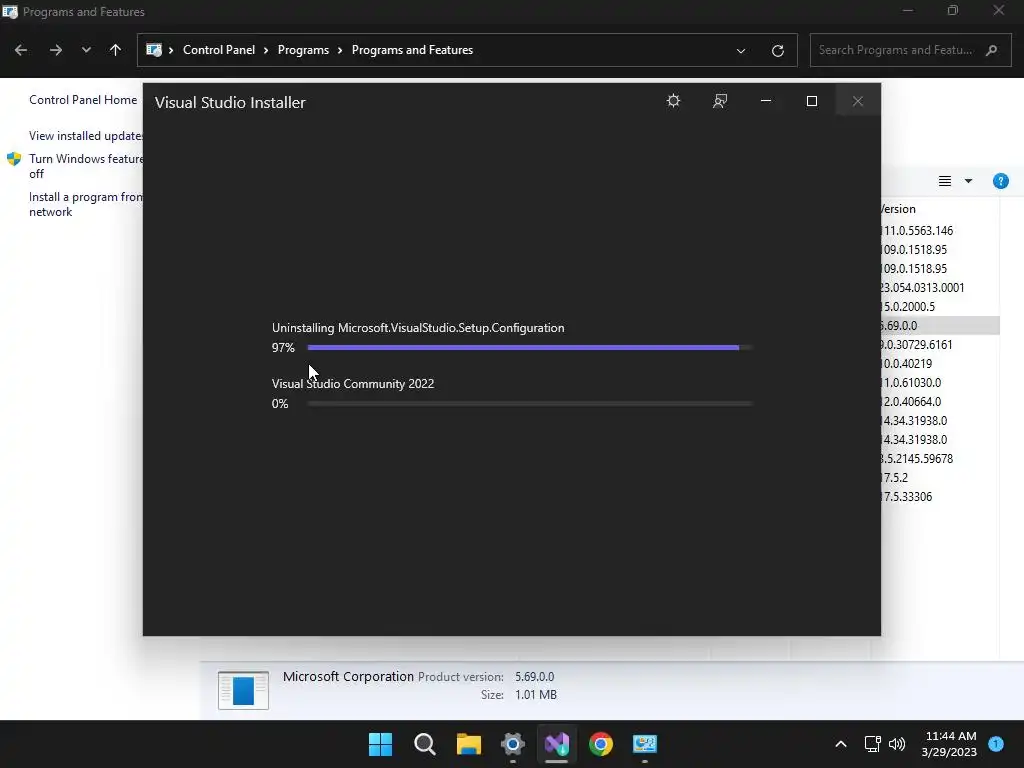Click the Version column header

coord(898,209)
